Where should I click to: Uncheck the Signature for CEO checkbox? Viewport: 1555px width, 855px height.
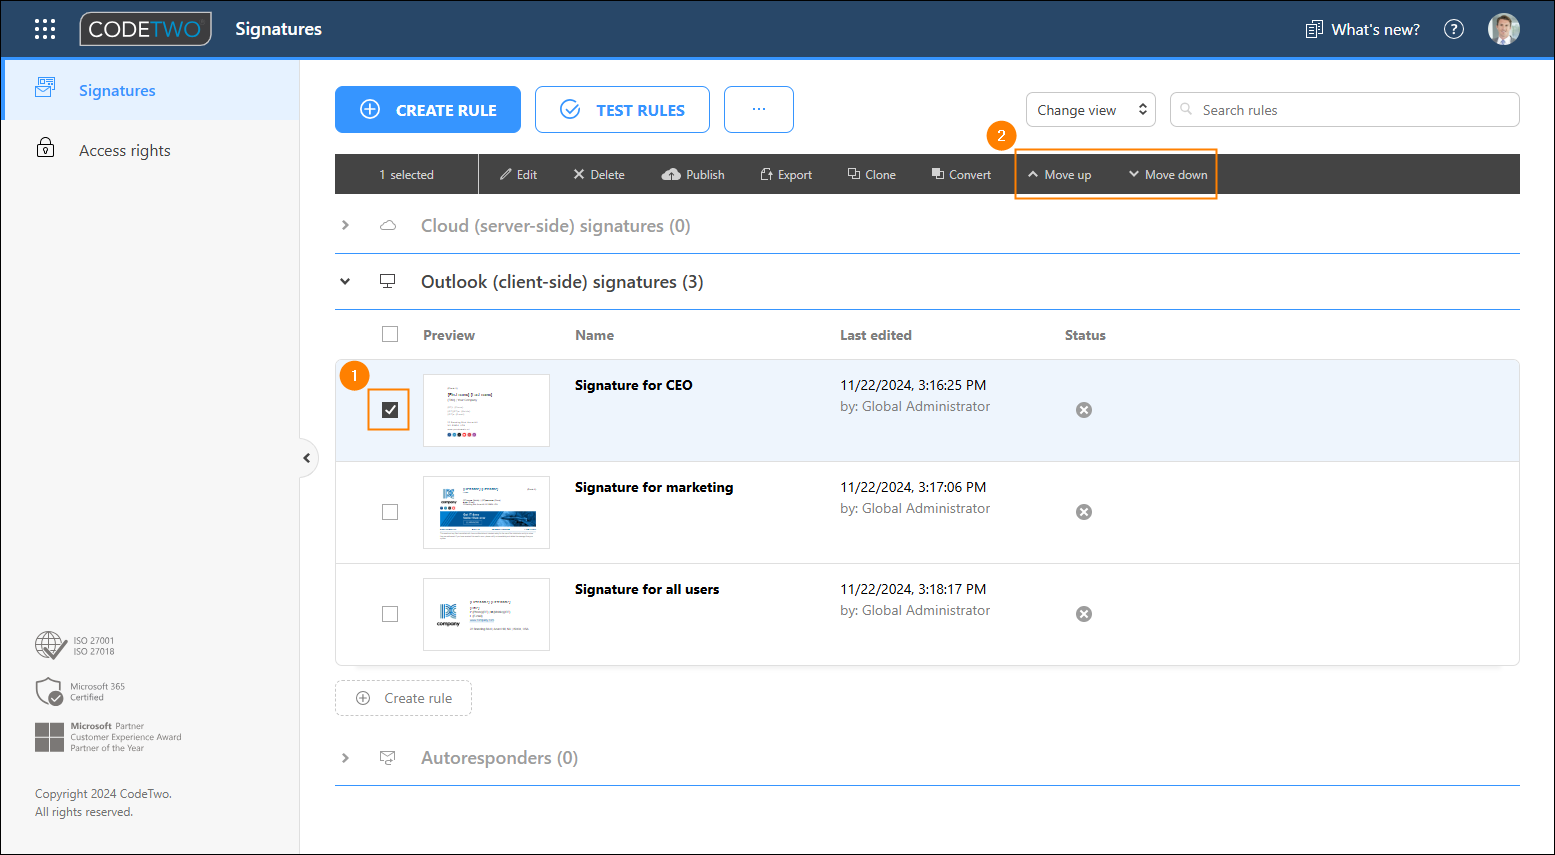click(390, 410)
